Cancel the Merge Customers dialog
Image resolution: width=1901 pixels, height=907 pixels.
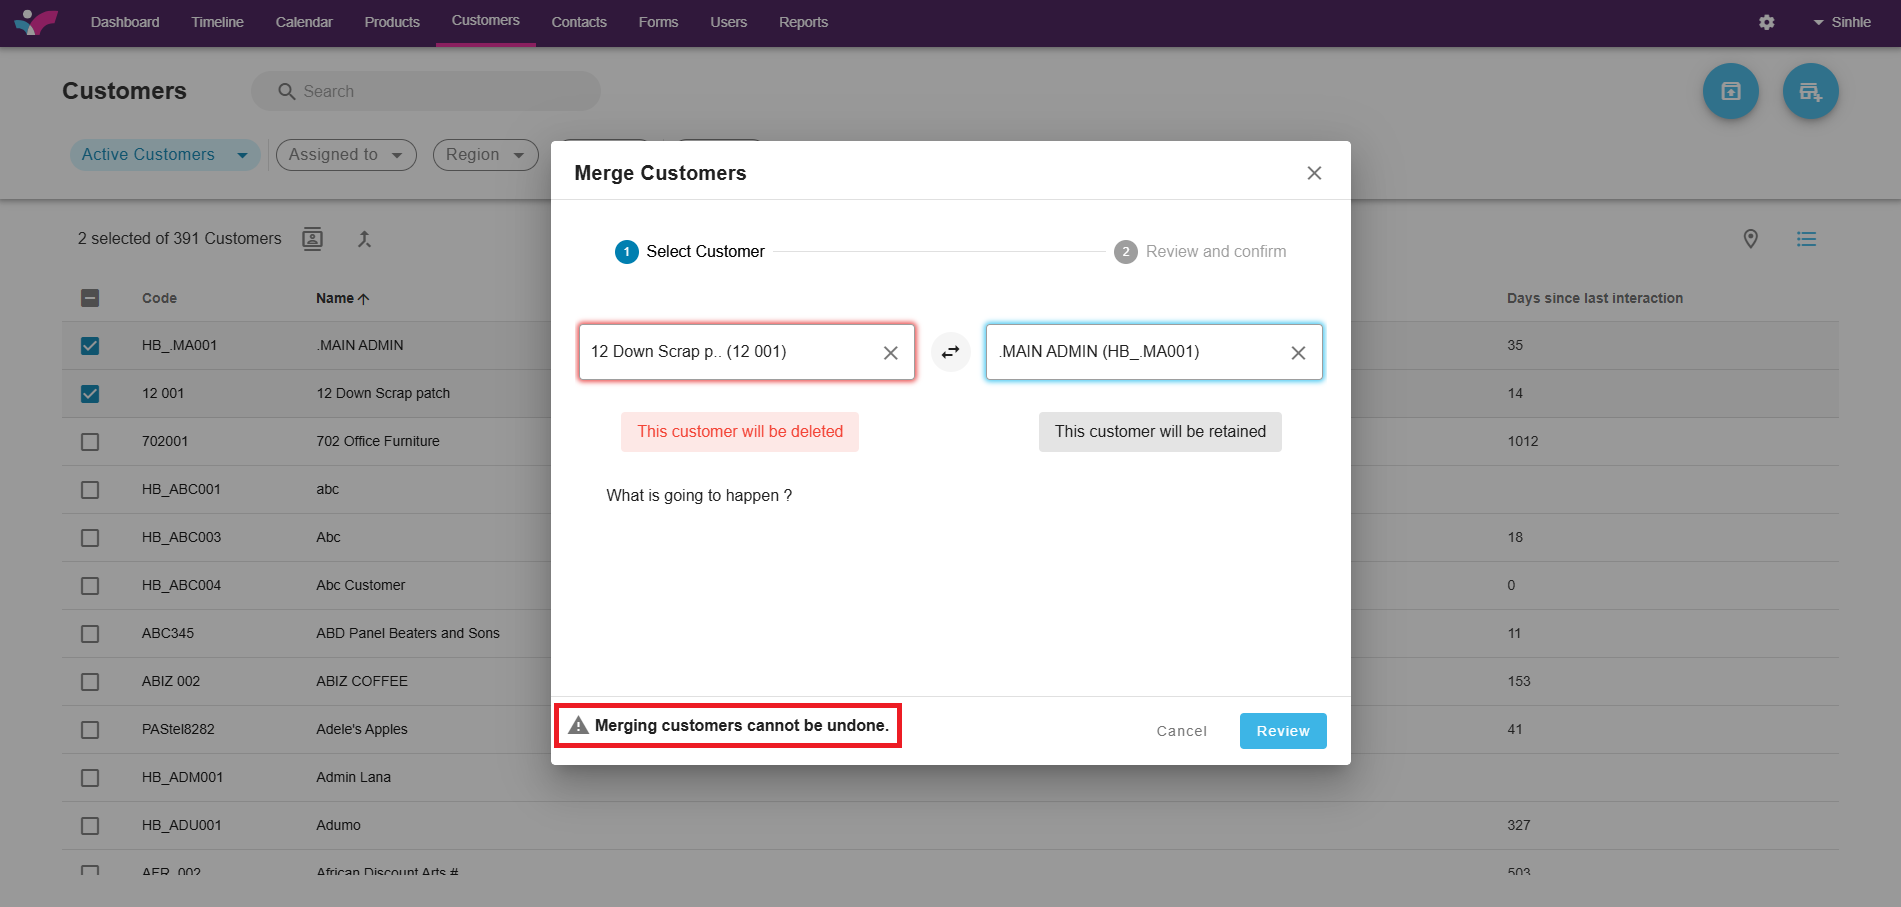(1181, 731)
